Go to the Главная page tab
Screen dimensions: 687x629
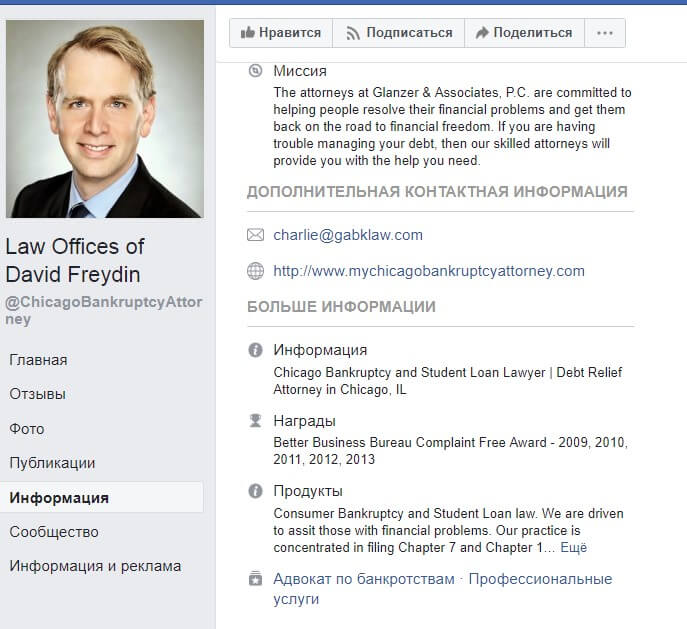coord(39,360)
